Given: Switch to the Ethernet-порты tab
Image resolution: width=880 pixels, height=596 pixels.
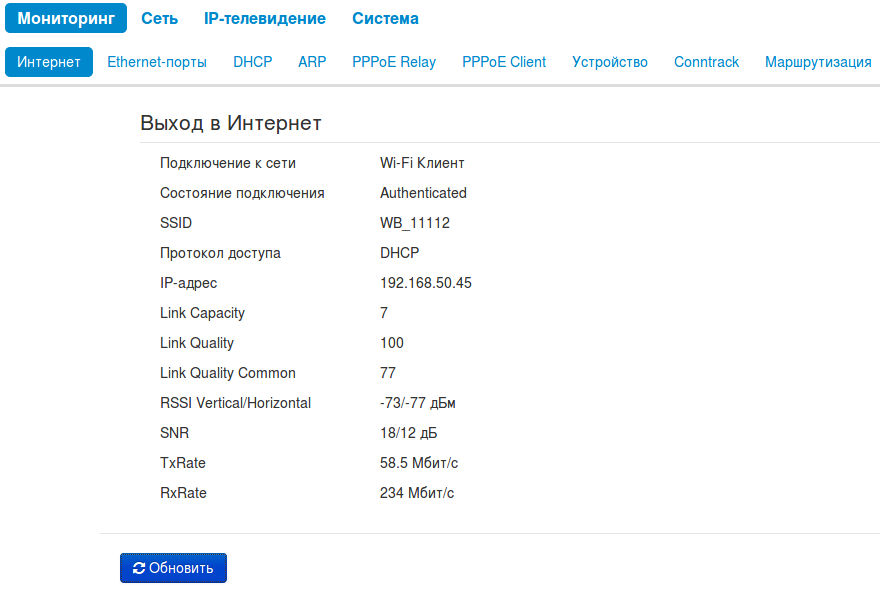Looking at the screenshot, I should 157,62.
